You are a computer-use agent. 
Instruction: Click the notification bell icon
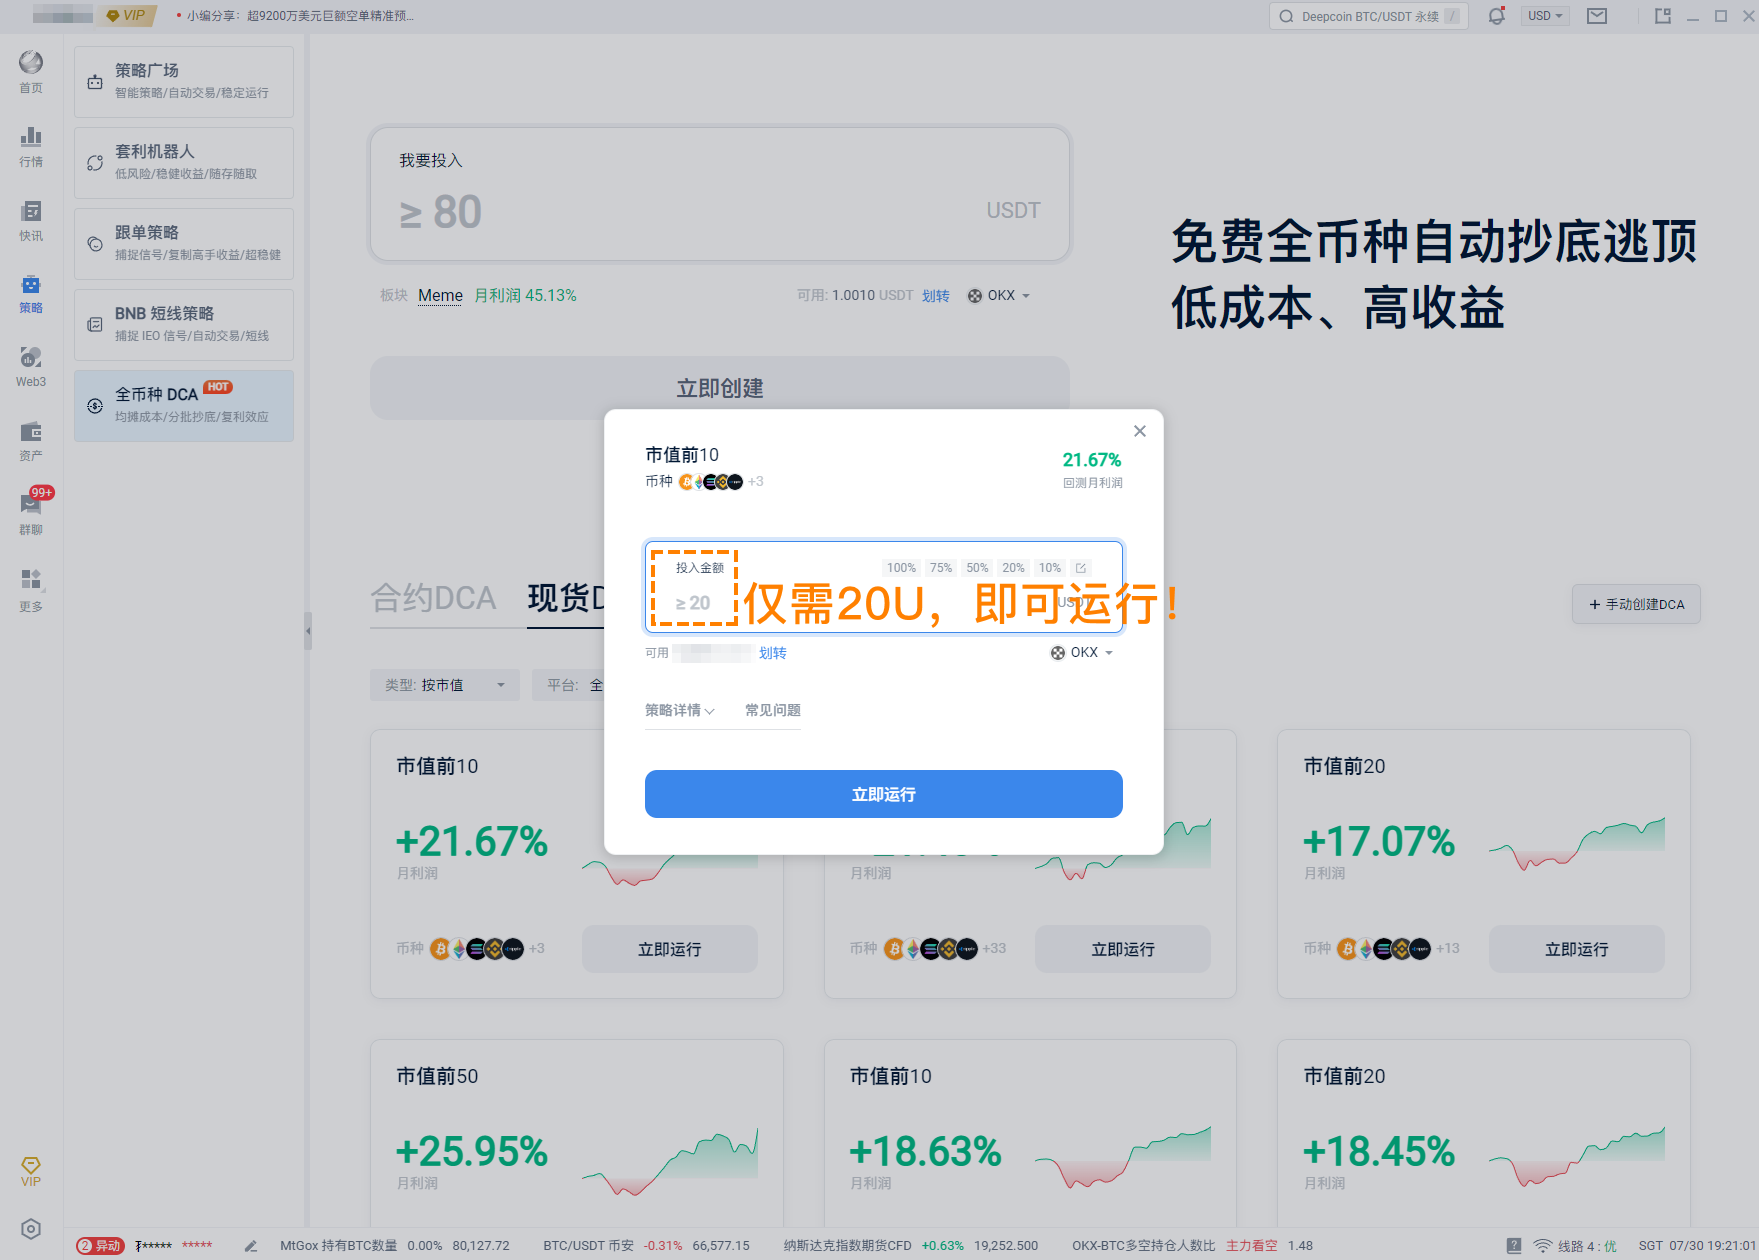1496,16
